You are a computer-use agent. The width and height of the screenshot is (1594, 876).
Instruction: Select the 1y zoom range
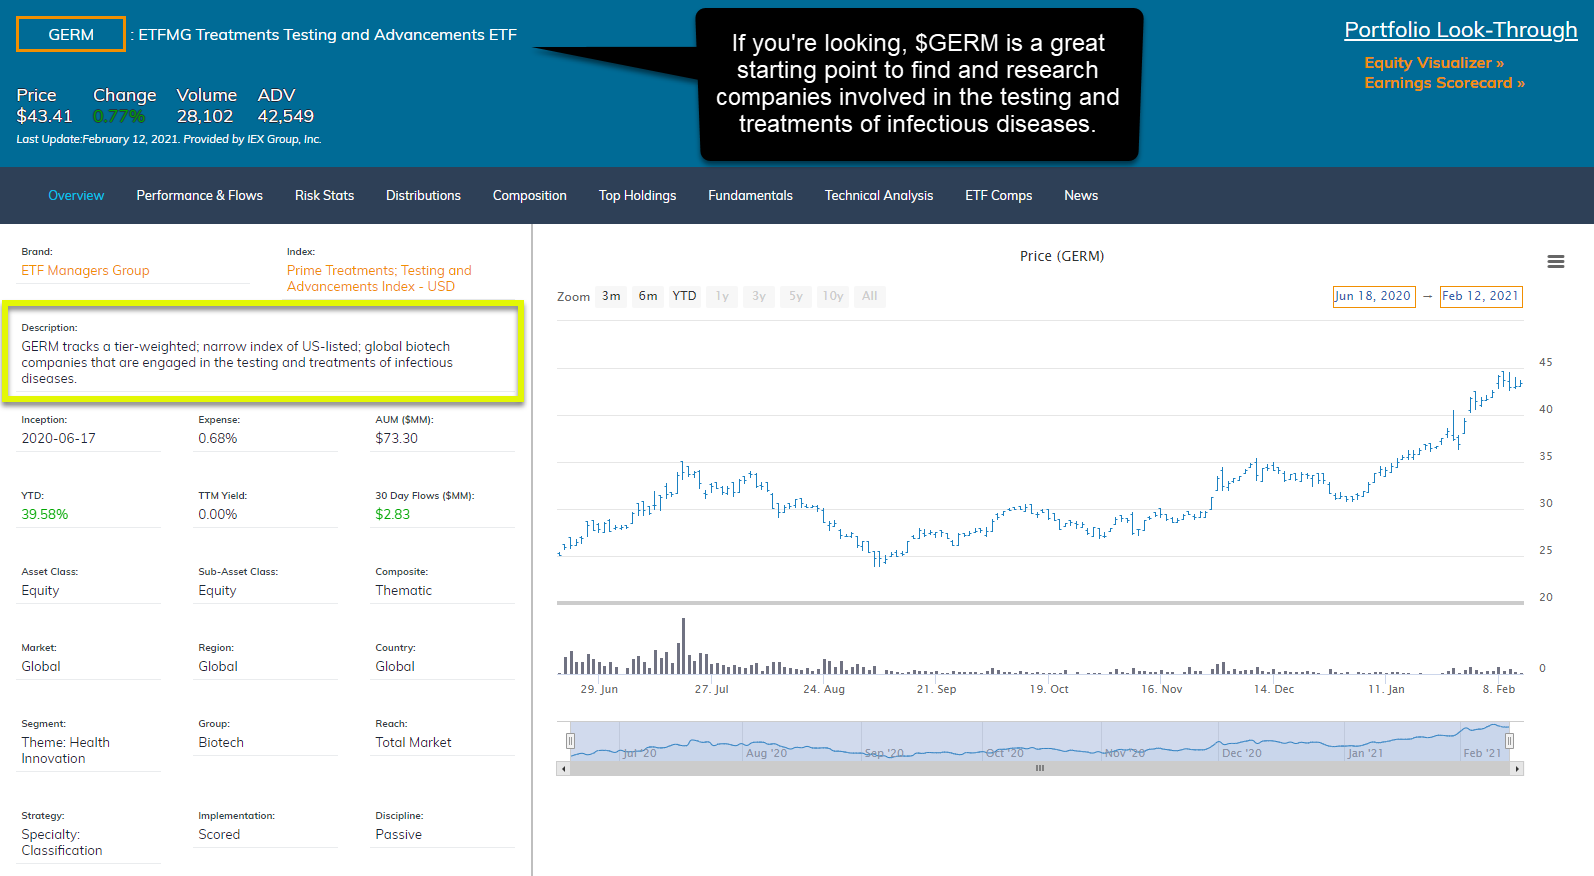pos(722,296)
